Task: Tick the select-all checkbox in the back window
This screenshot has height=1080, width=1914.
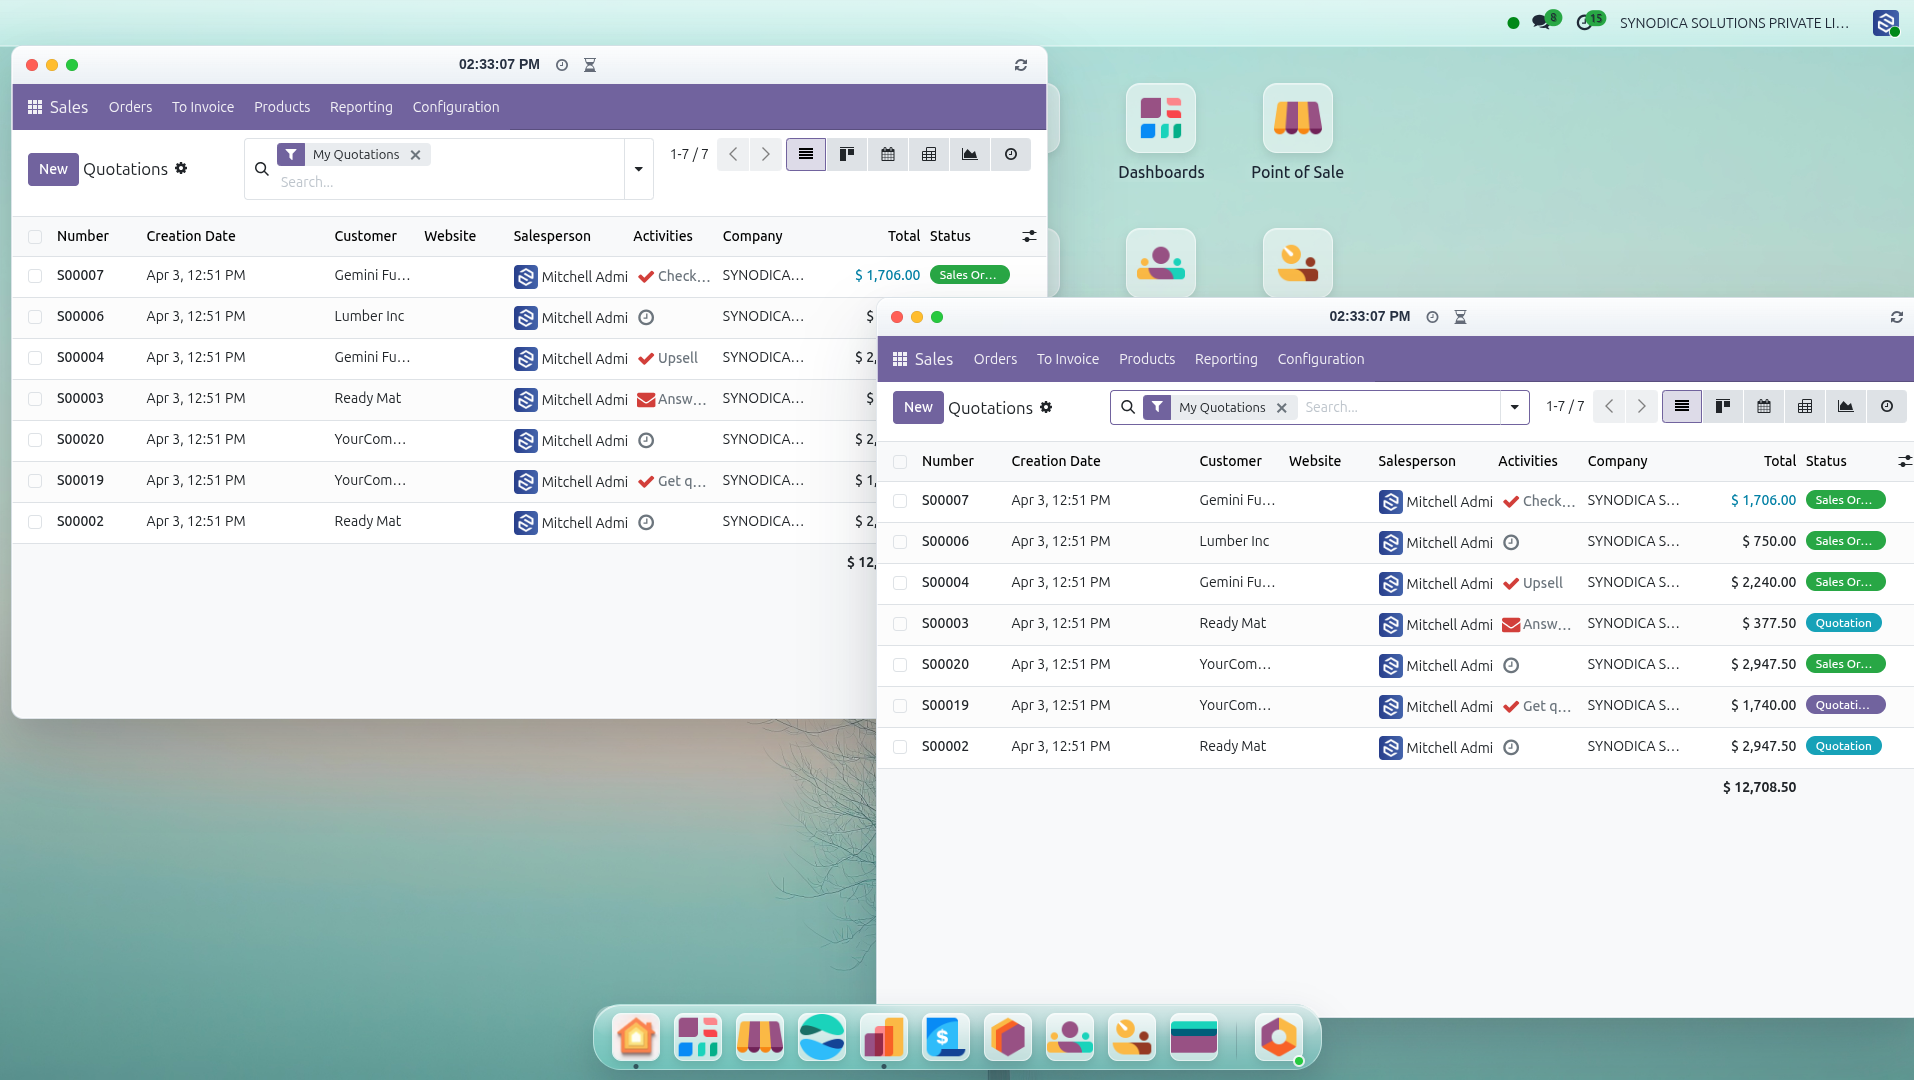Action: click(35, 237)
